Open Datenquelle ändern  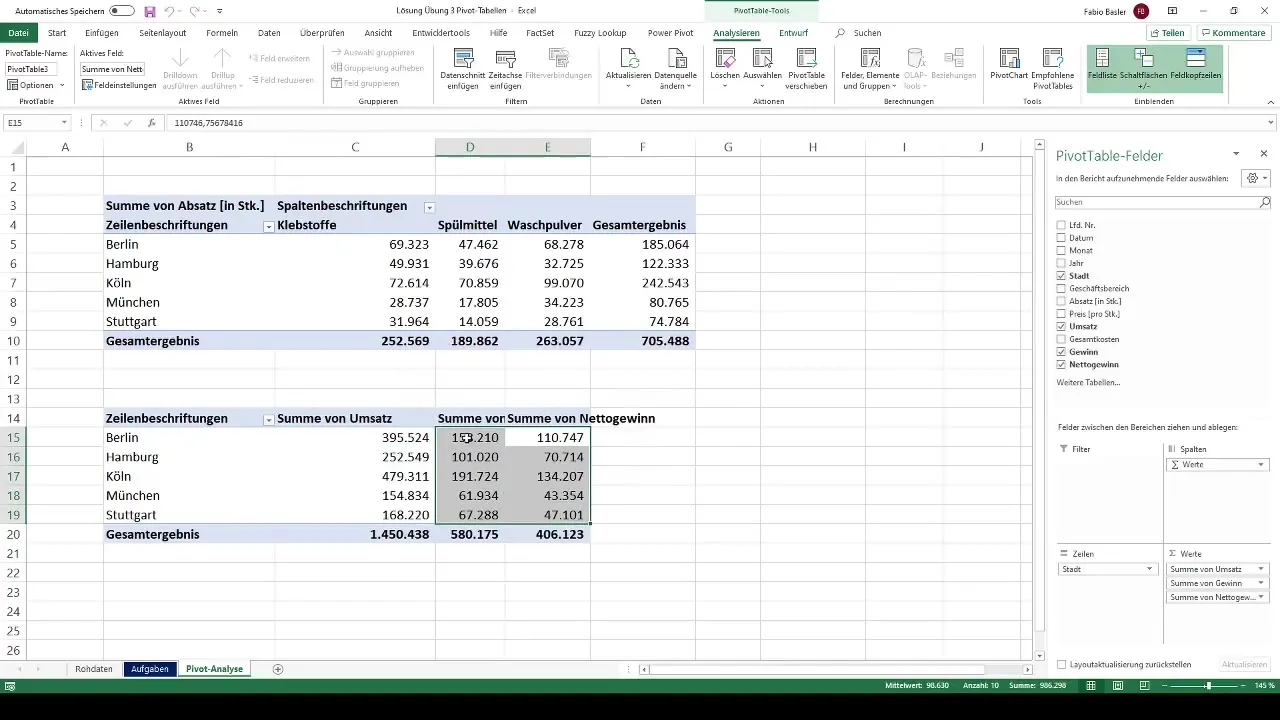point(676,68)
